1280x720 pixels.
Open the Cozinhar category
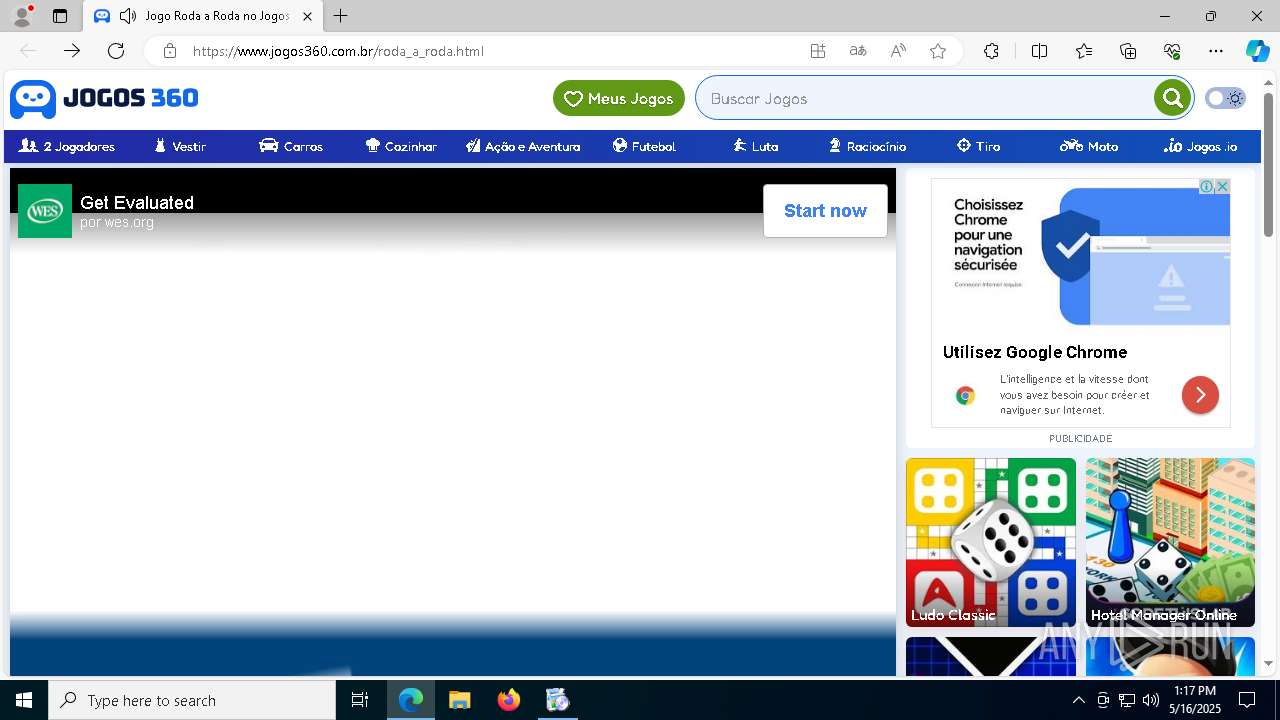tap(401, 146)
